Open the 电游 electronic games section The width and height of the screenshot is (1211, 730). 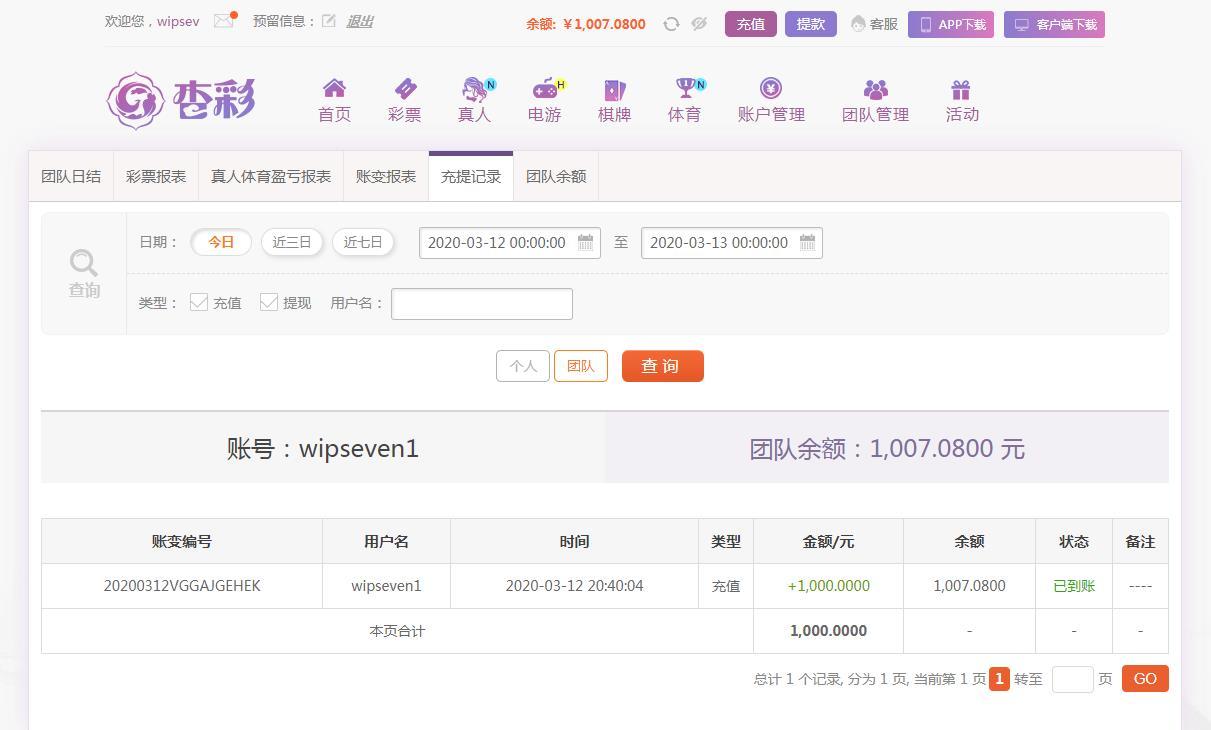click(x=545, y=101)
